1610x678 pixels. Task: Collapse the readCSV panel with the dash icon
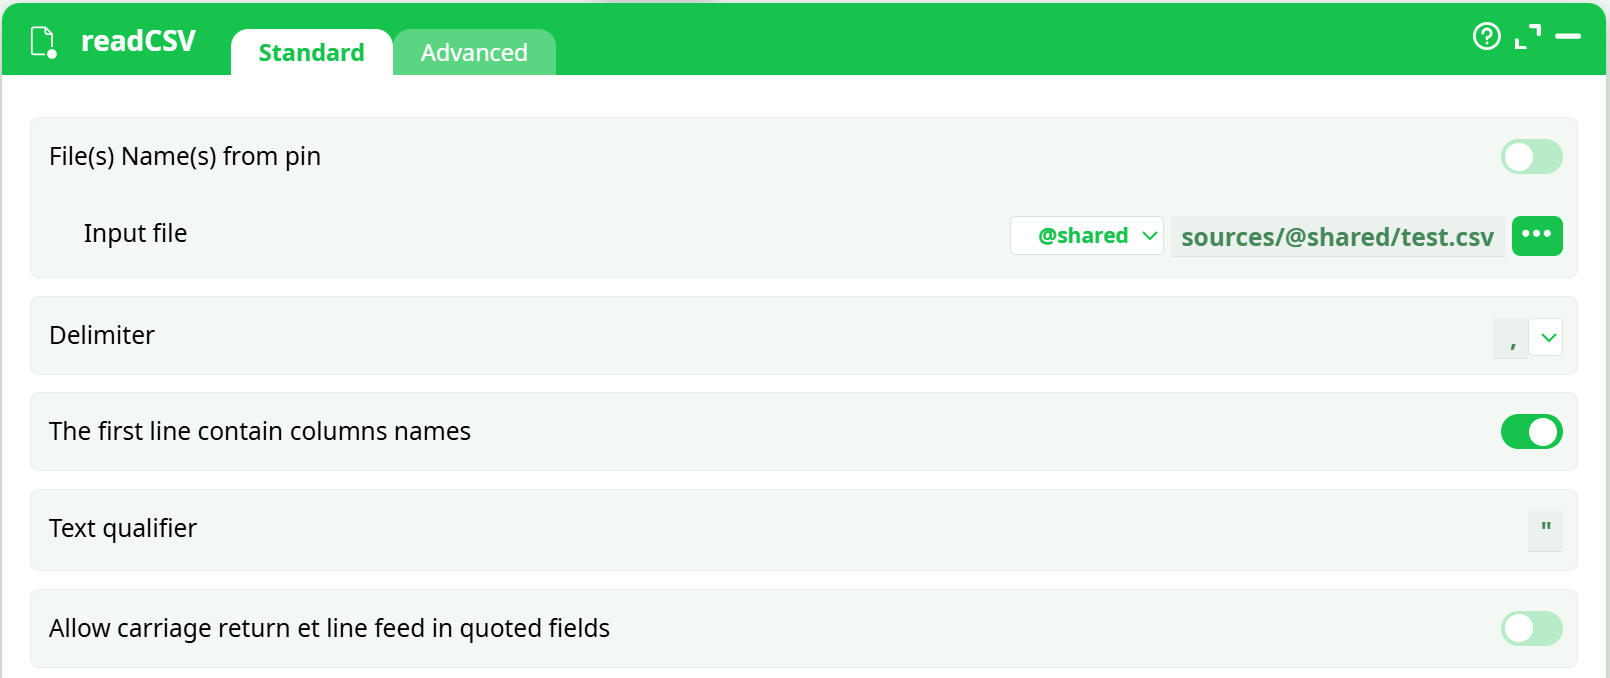coord(1568,37)
